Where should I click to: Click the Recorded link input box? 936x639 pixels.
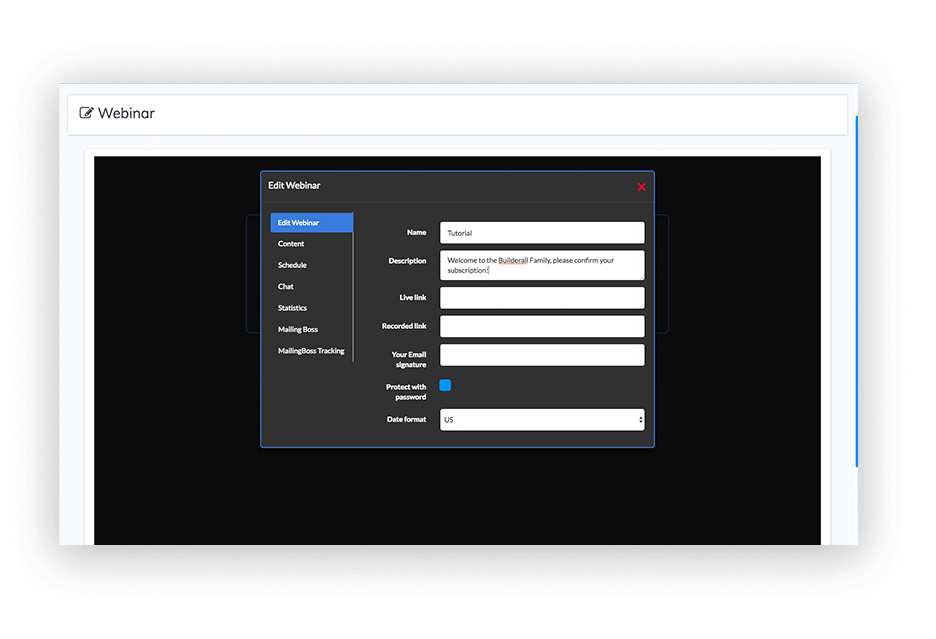tap(541, 326)
